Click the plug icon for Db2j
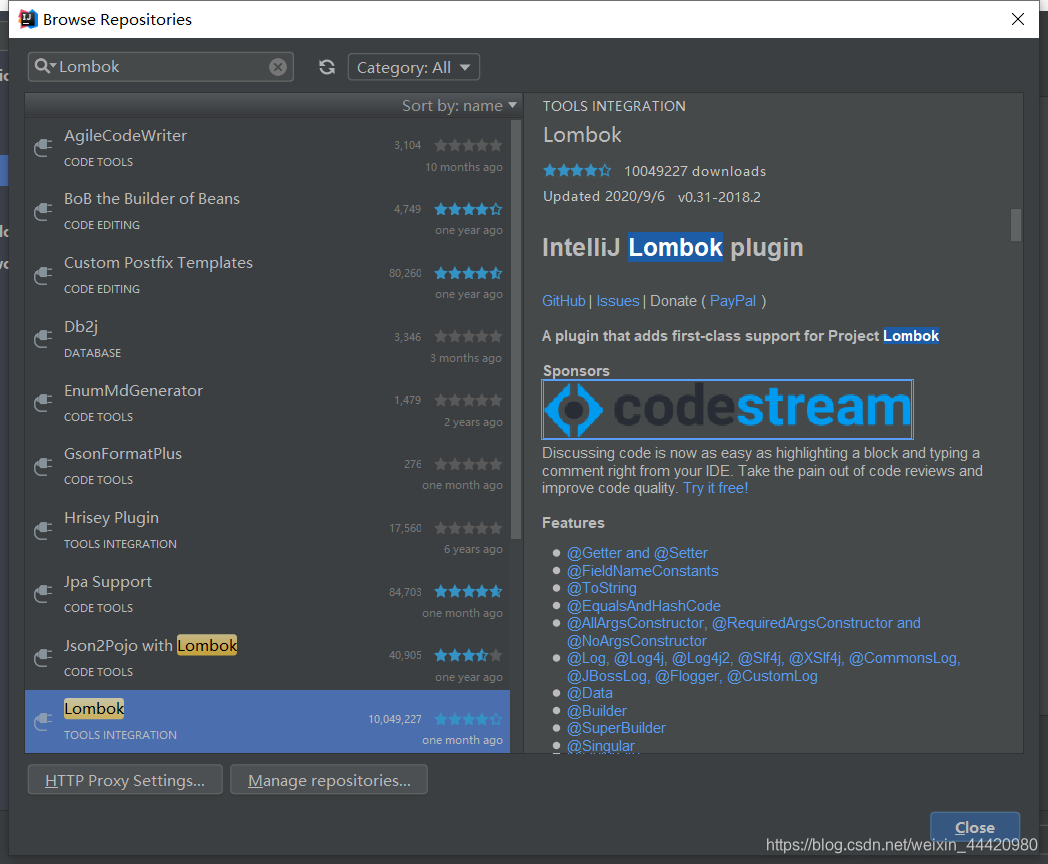 [x=43, y=339]
